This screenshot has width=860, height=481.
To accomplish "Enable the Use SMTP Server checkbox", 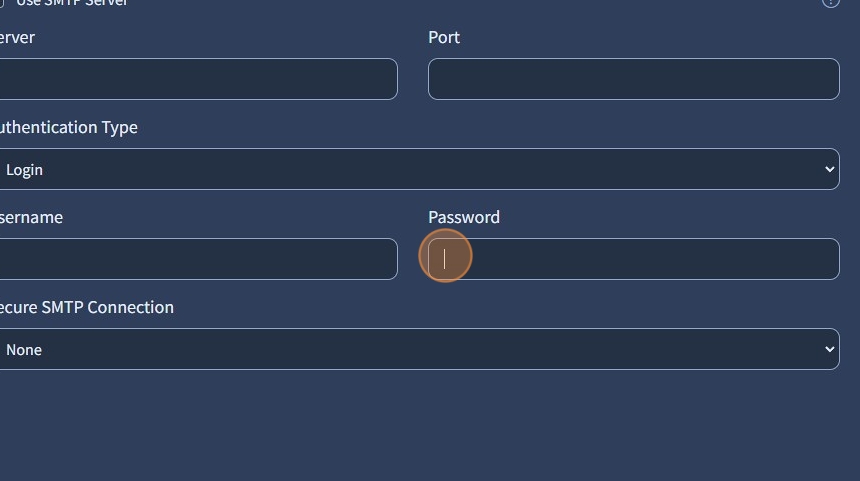I will pos(1,2).
